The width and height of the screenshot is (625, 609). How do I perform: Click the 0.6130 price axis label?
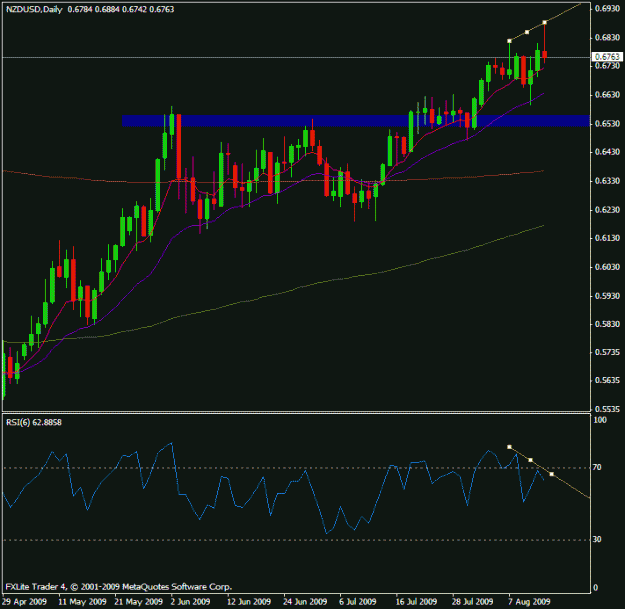607,238
